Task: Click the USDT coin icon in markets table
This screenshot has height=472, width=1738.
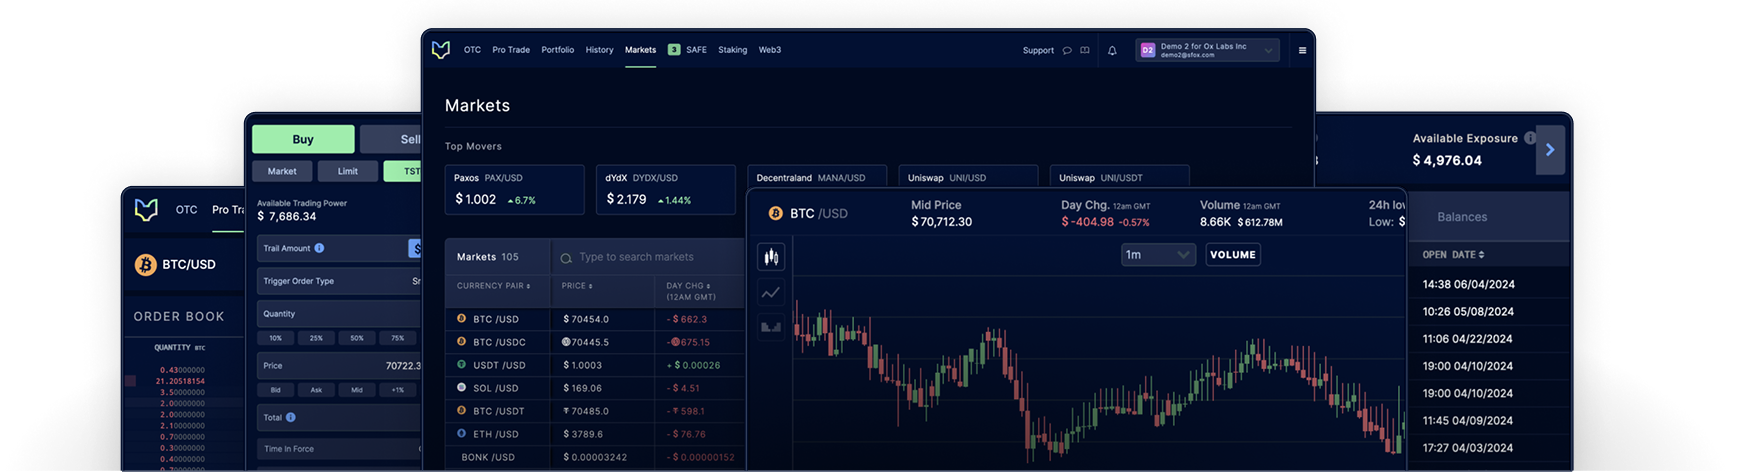Action: (x=461, y=364)
